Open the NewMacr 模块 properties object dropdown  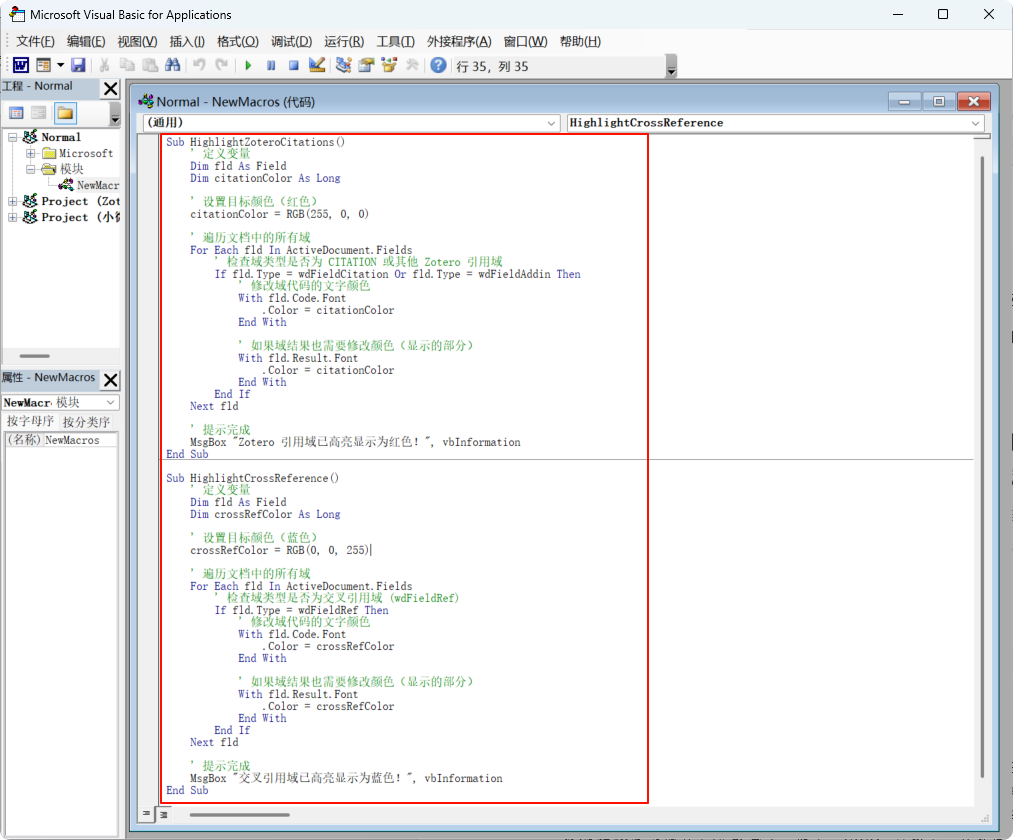tap(60, 403)
